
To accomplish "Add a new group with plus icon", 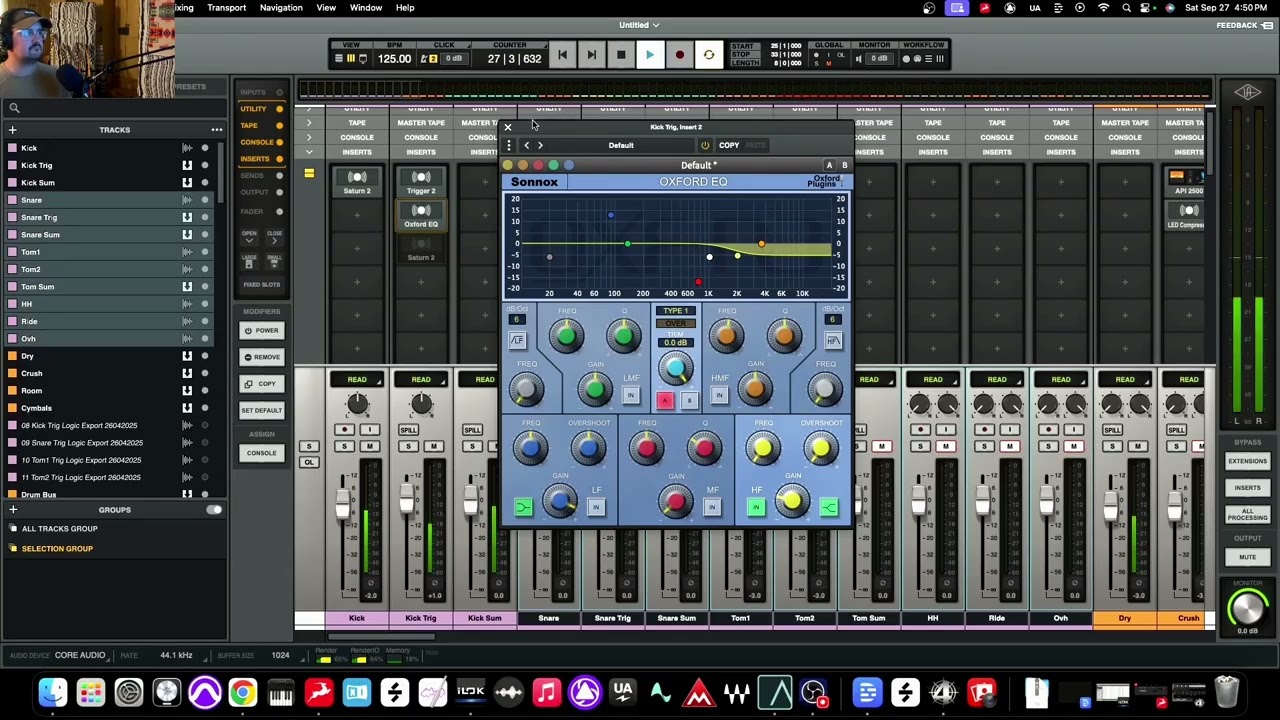I will (13, 510).
